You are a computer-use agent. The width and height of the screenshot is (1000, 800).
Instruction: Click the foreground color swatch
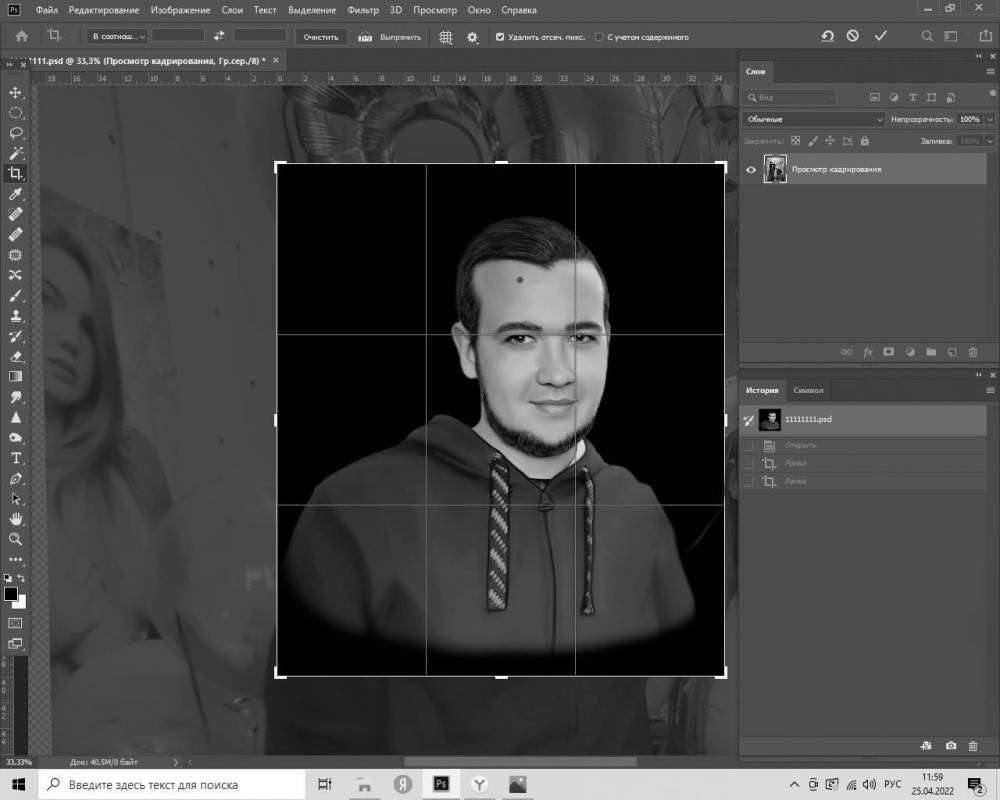coord(11,594)
